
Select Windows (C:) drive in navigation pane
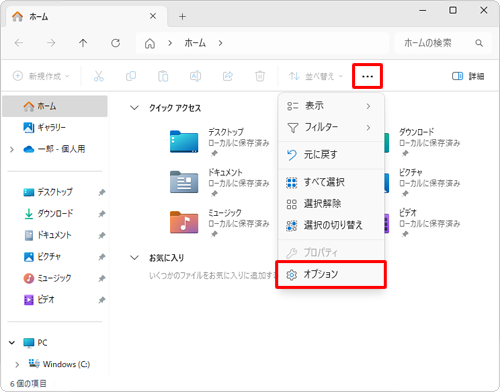click(x=55, y=364)
